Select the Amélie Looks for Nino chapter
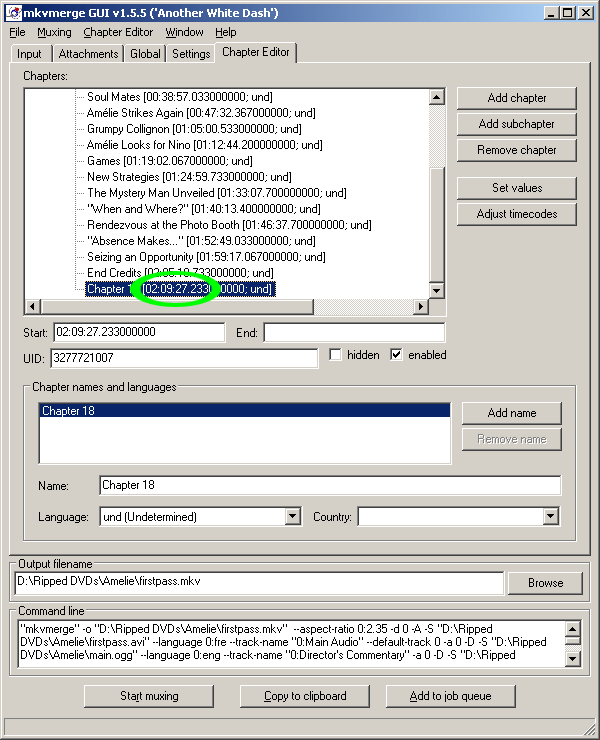Screen dimensions: 600x740 (204, 145)
